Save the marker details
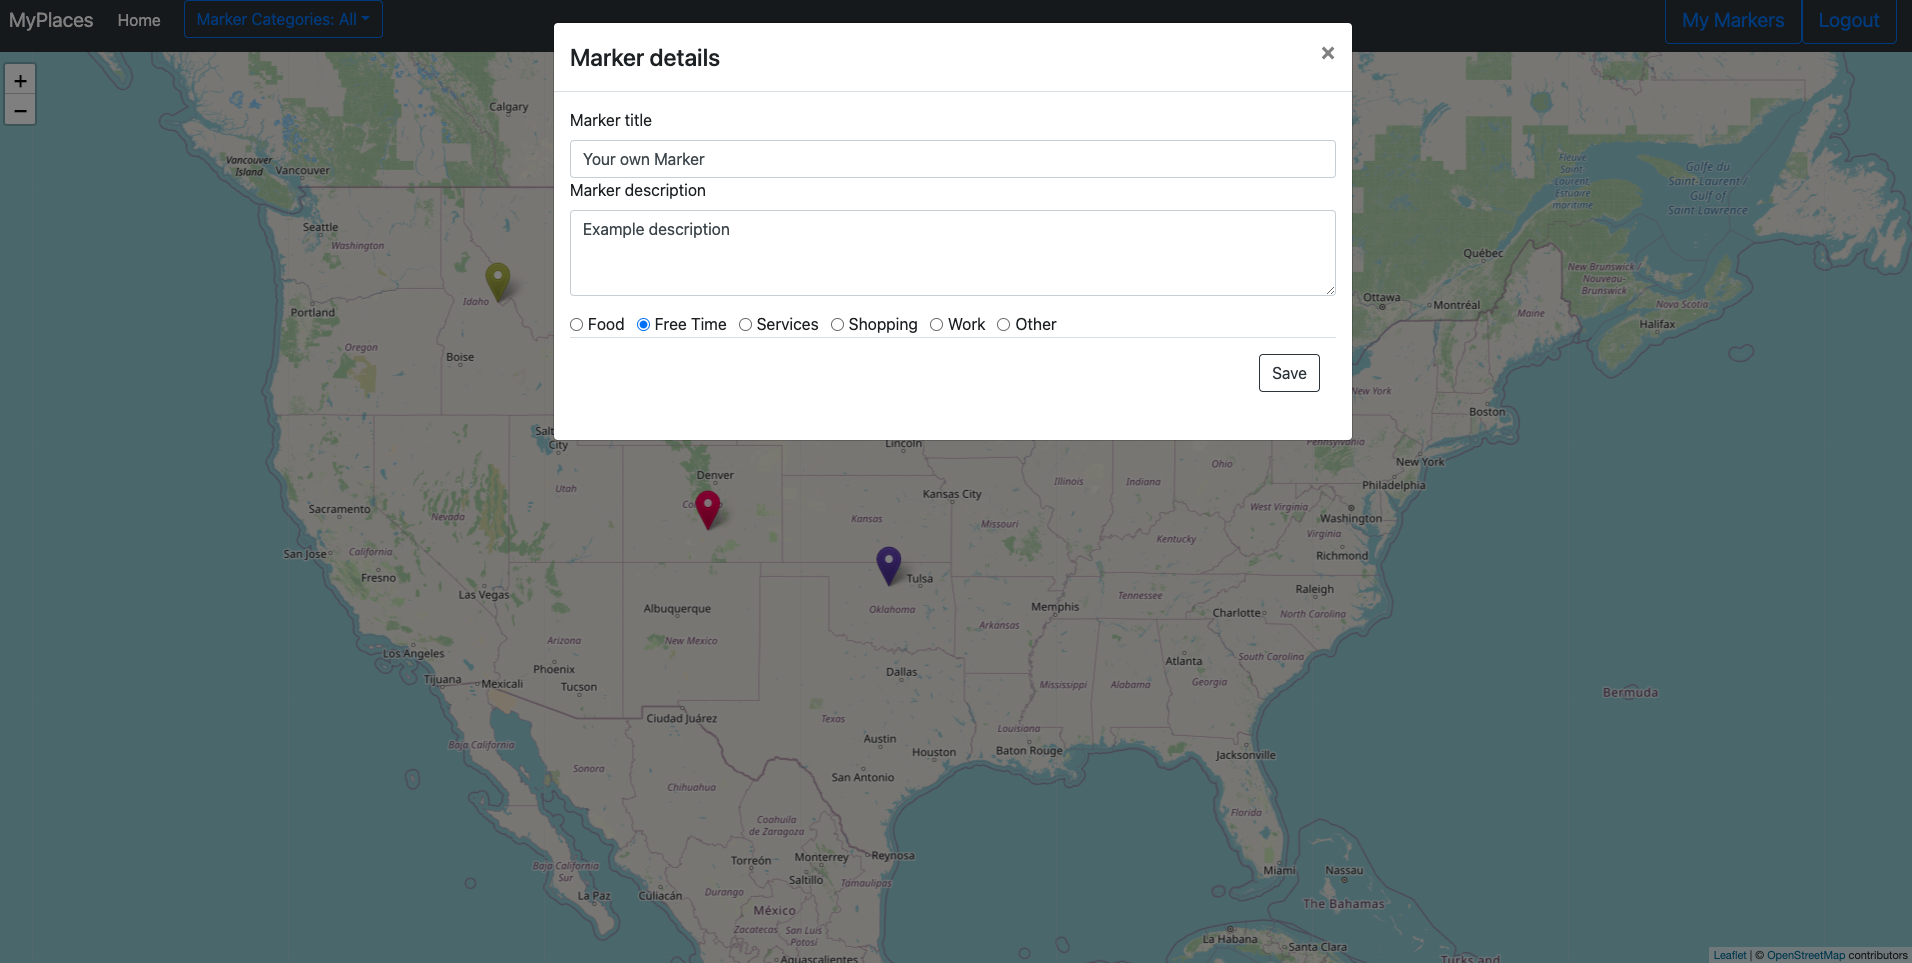Viewport: 1912px width, 963px height. (x=1289, y=373)
